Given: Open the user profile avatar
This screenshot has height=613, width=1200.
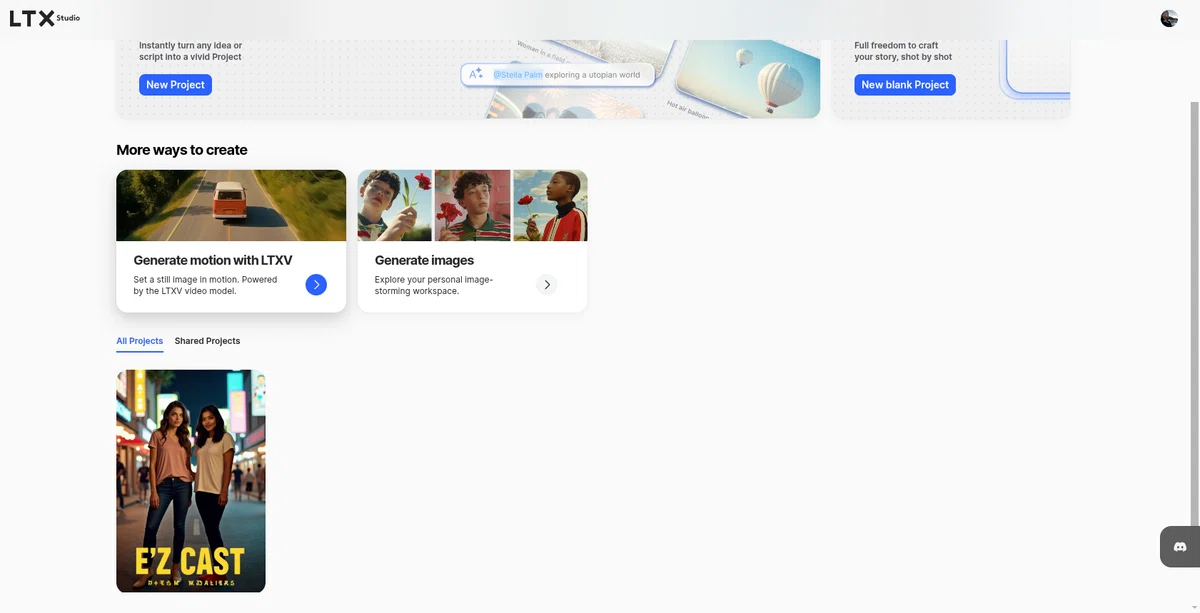Looking at the screenshot, I should pyautogui.click(x=1169, y=18).
